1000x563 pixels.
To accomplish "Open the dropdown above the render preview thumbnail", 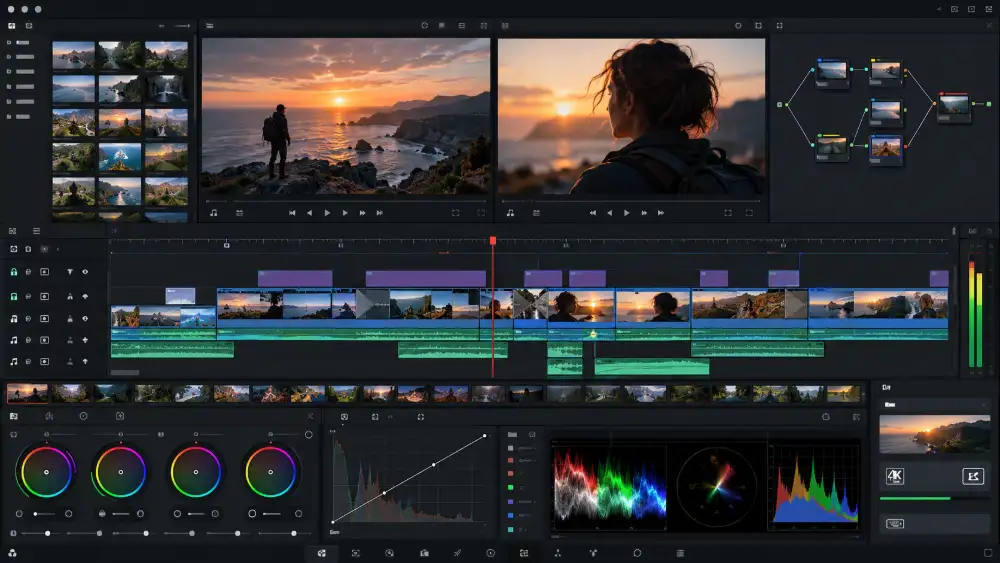I will coord(935,404).
